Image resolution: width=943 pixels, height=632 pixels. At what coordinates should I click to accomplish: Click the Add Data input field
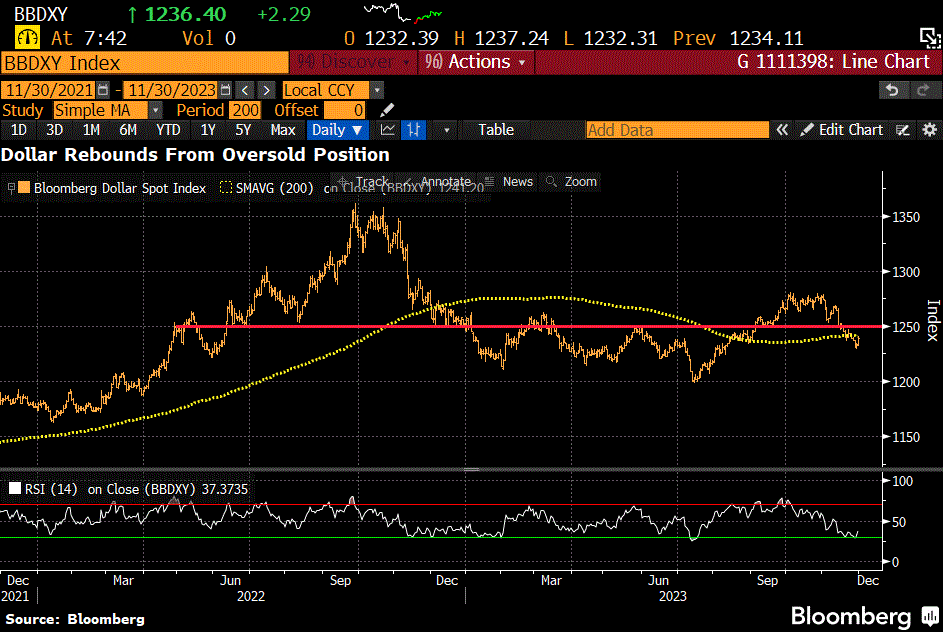(677, 130)
